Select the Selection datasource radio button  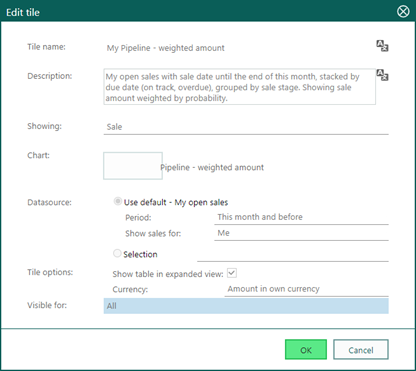[x=117, y=253]
